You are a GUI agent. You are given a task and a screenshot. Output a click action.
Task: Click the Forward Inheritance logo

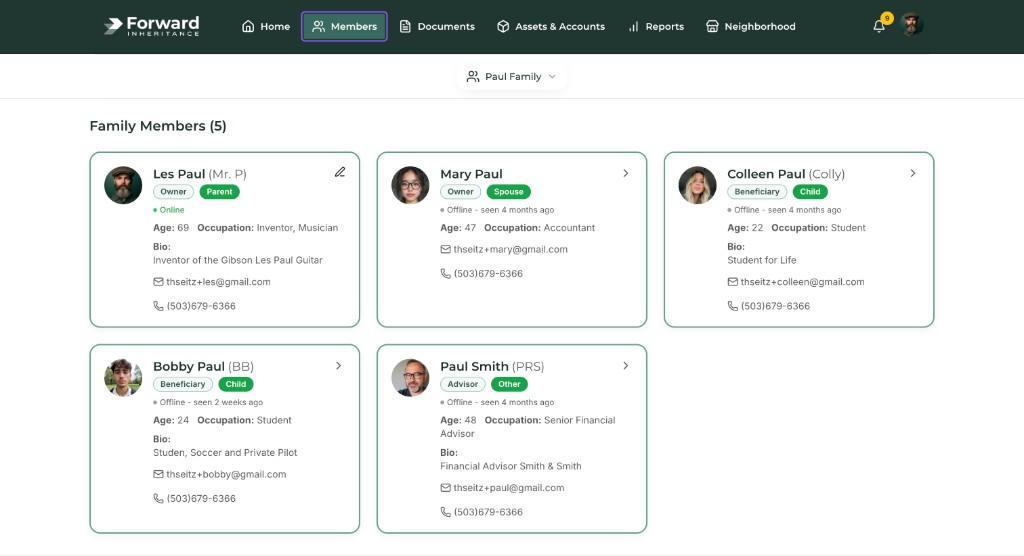click(x=152, y=26)
